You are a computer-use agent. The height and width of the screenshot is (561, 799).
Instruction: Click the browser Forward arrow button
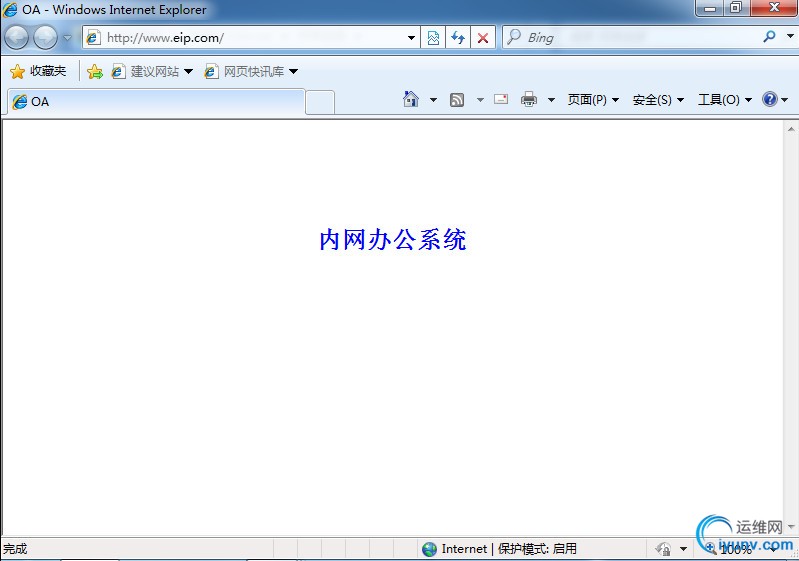coord(46,37)
